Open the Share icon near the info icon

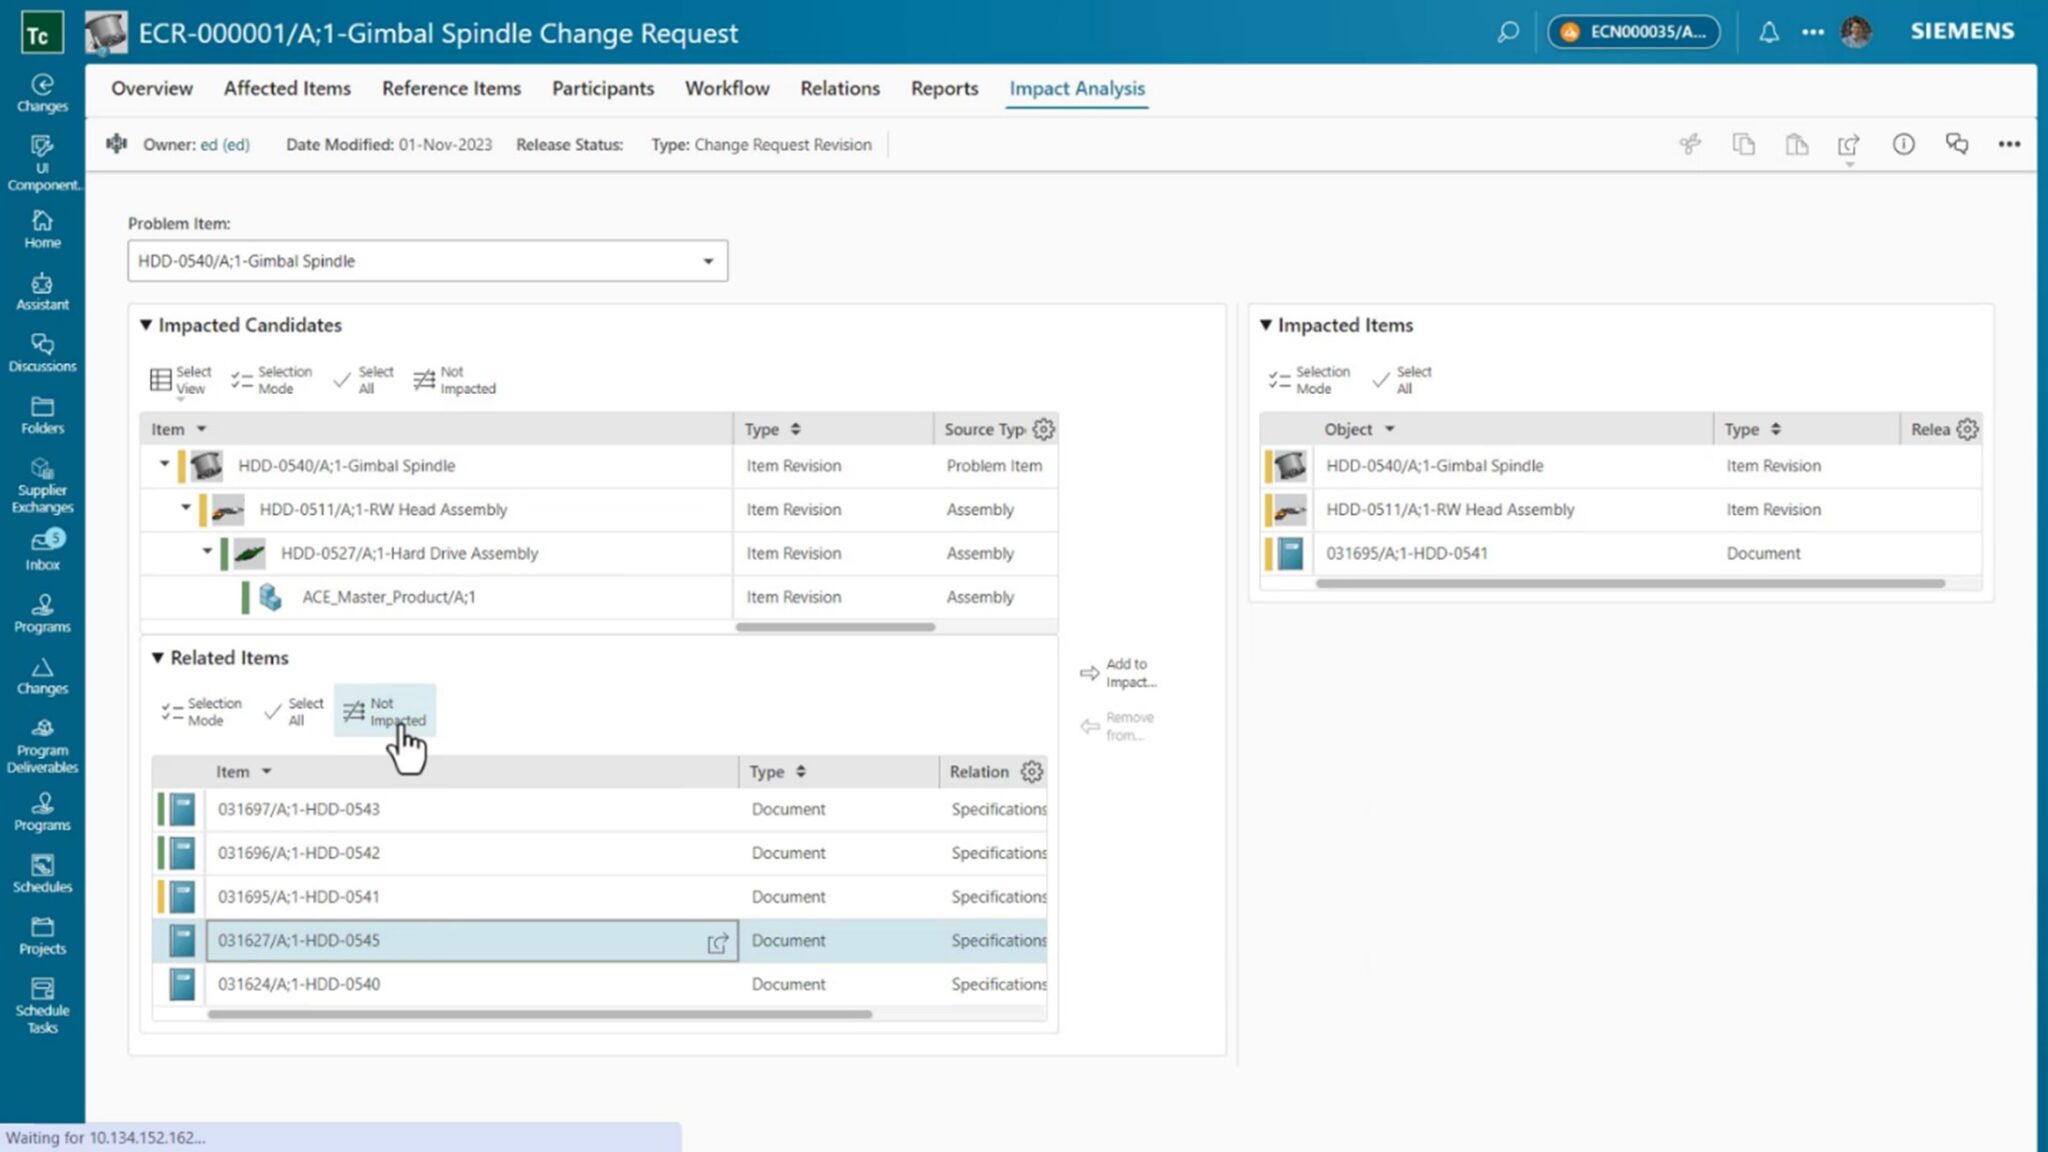click(x=1848, y=144)
